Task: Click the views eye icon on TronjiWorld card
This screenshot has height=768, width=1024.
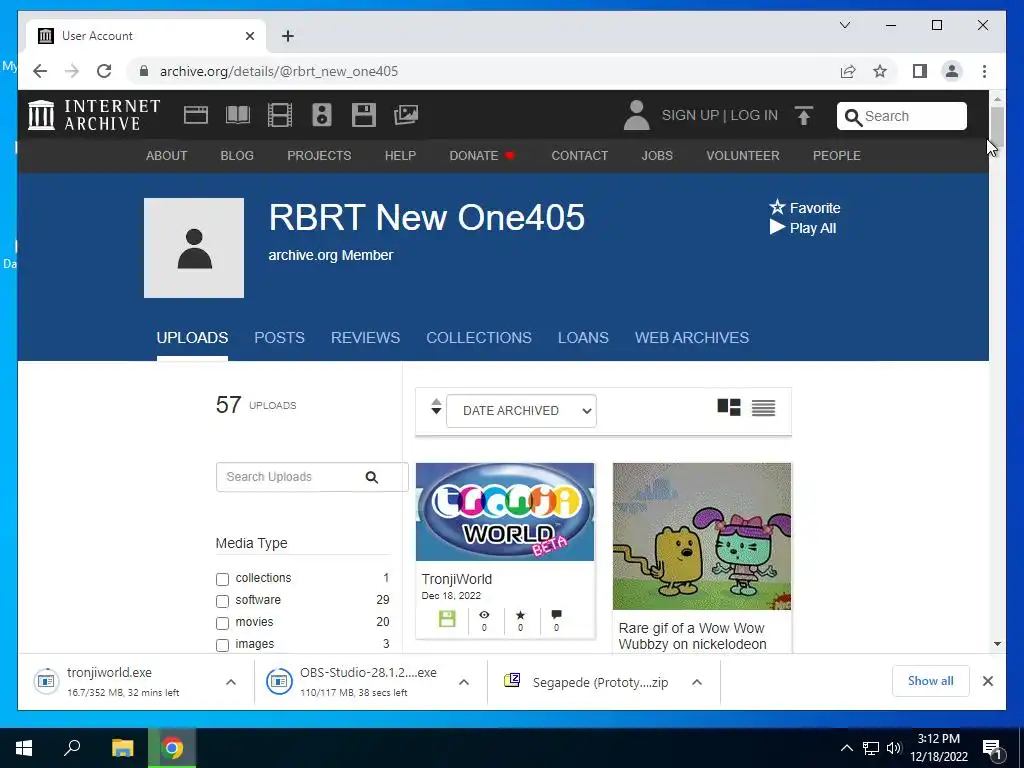Action: point(484,615)
